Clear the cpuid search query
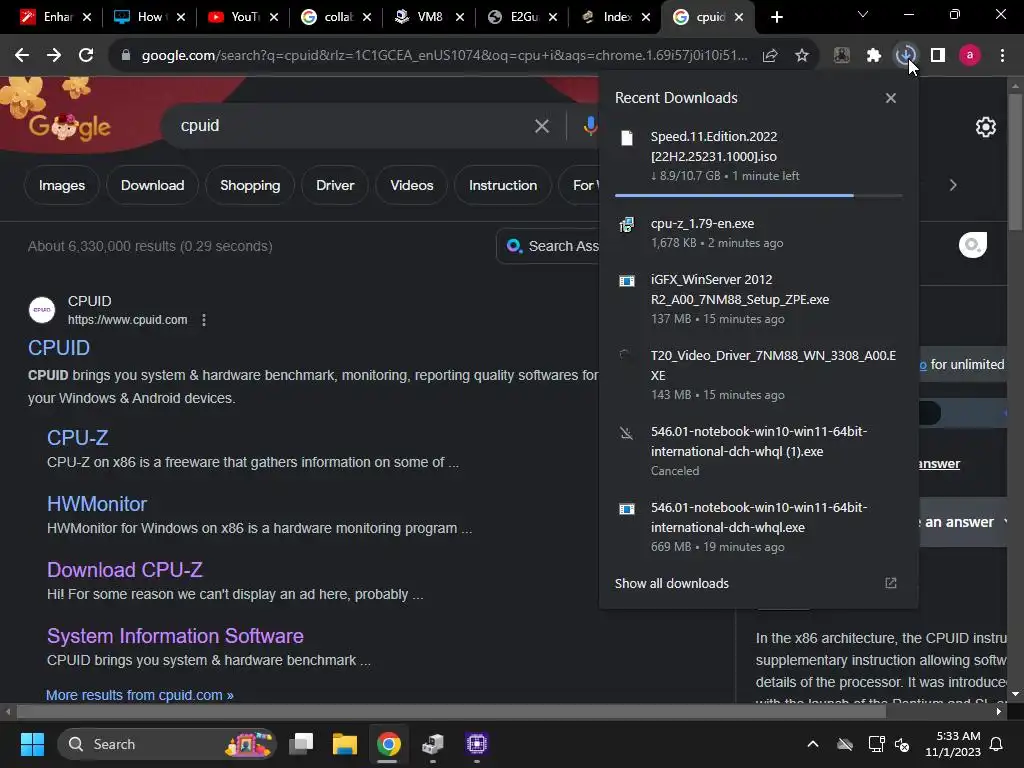This screenshot has width=1024, height=768. pos(541,126)
